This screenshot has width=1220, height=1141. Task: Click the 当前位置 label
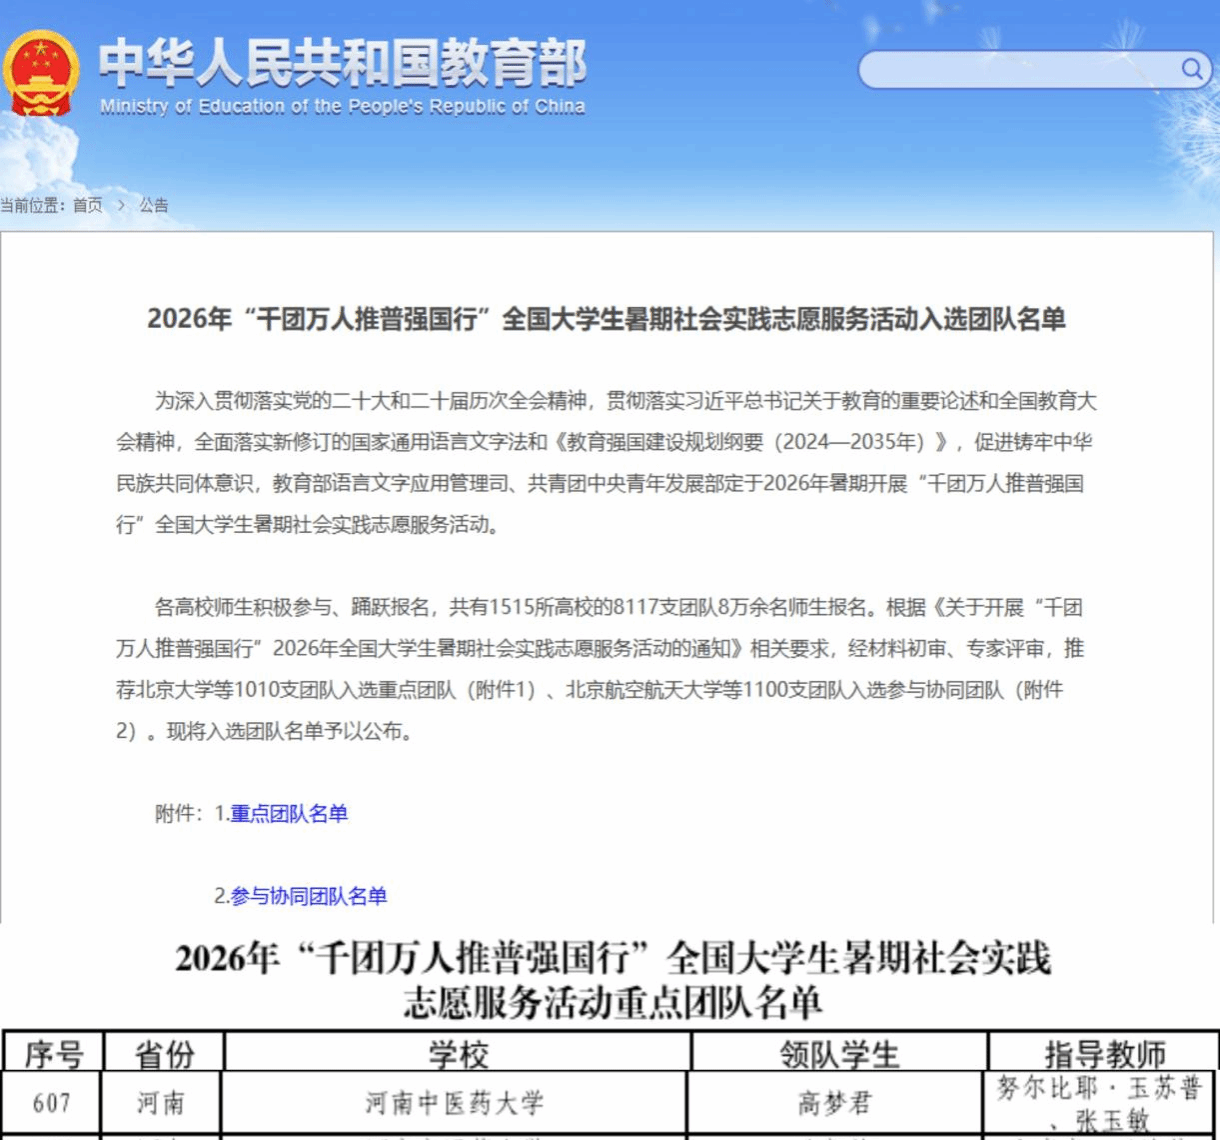point(32,205)
